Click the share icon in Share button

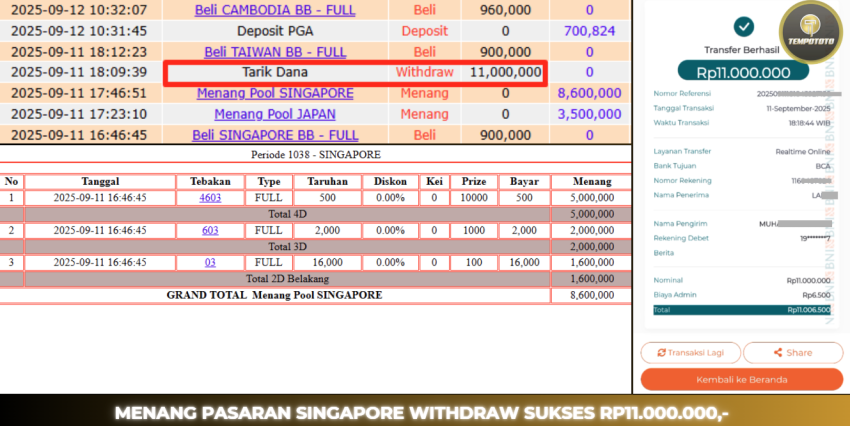(x=778, y=353)
